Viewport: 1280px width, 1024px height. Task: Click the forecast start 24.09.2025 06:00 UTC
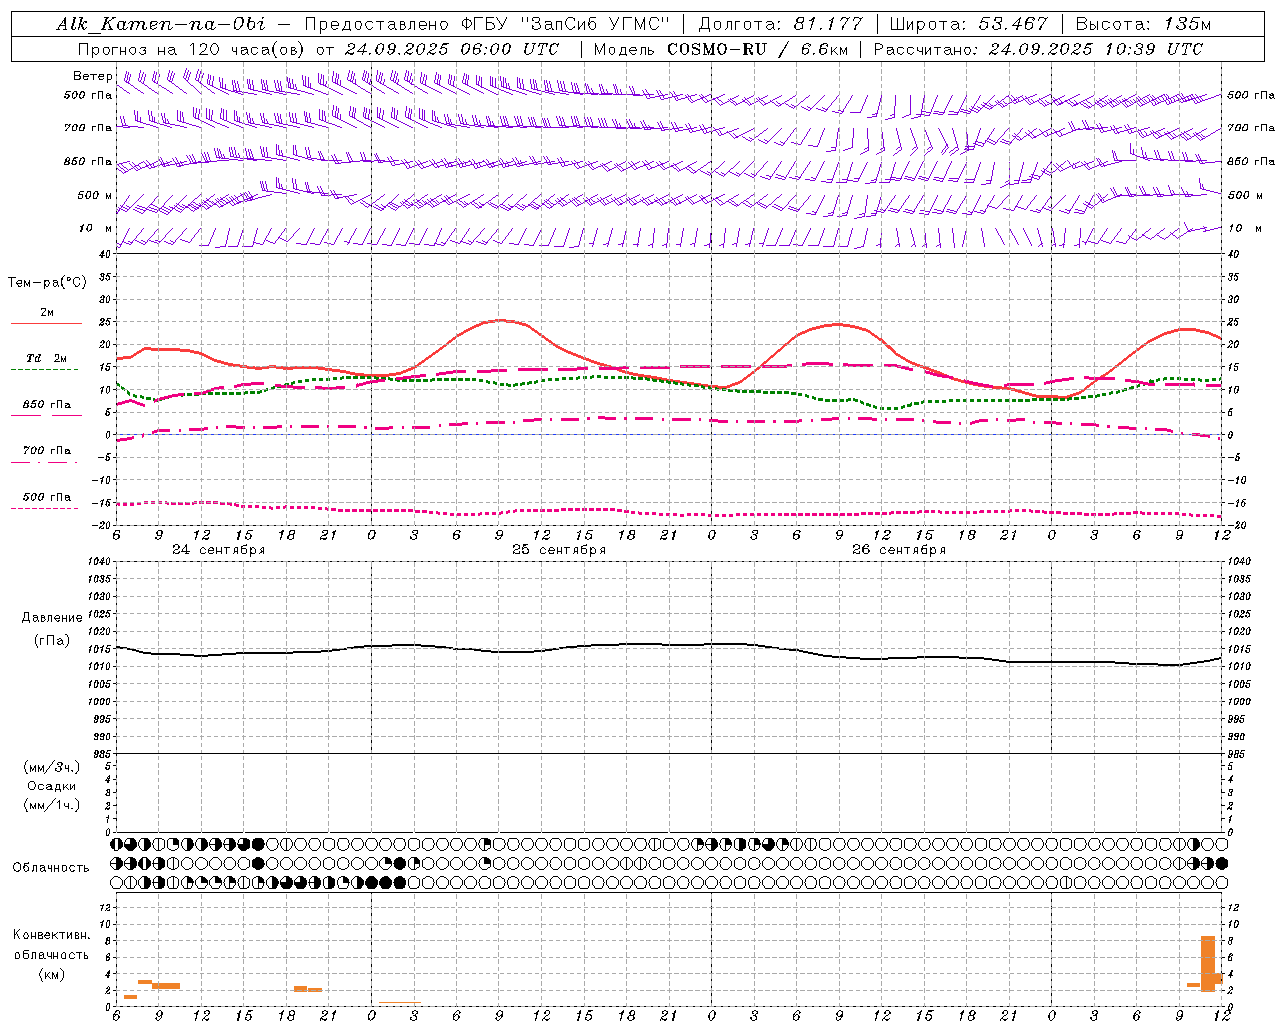coord(451,49)
